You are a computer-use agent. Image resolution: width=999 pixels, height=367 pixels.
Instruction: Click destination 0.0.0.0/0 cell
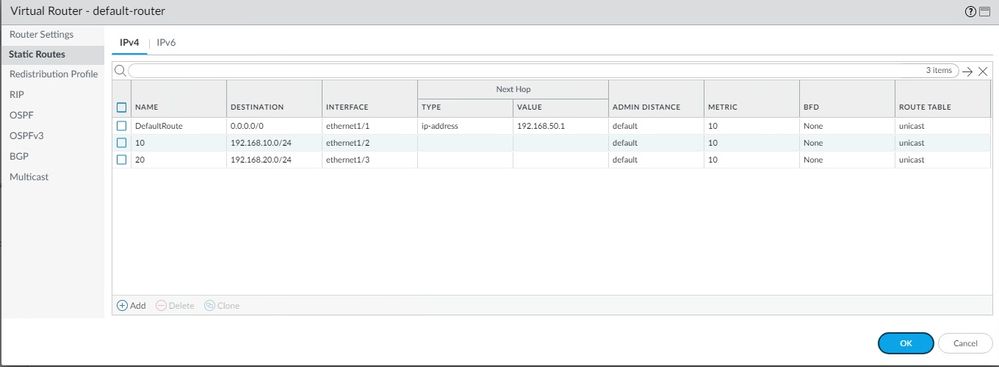(247, 126)
